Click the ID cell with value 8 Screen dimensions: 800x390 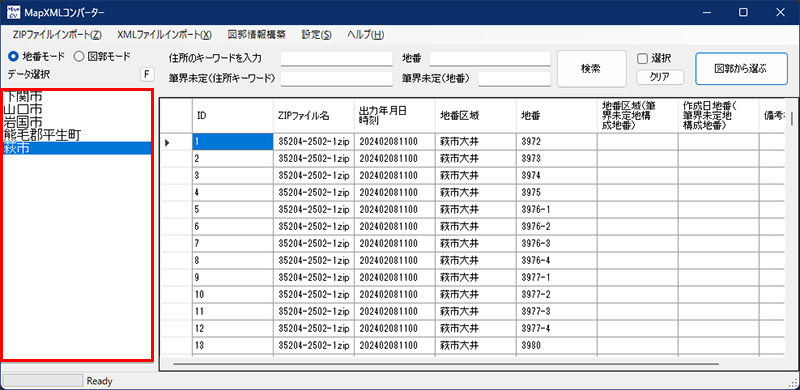(233, 260)
